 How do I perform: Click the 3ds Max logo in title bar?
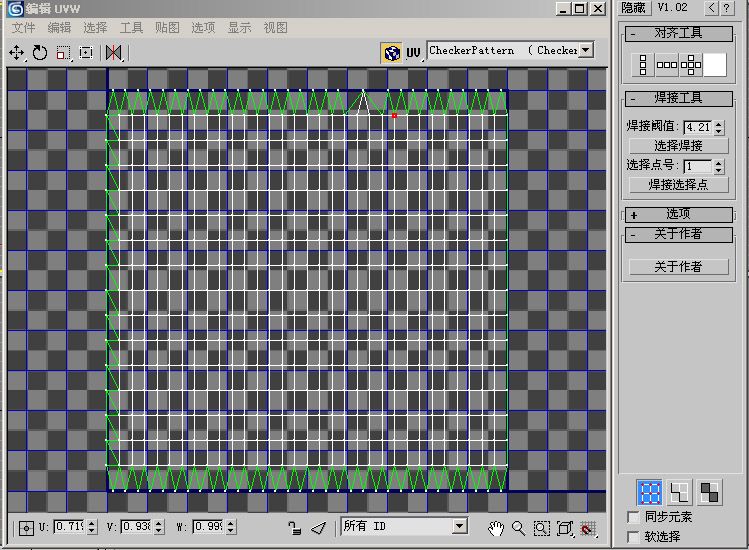[16, 9]
